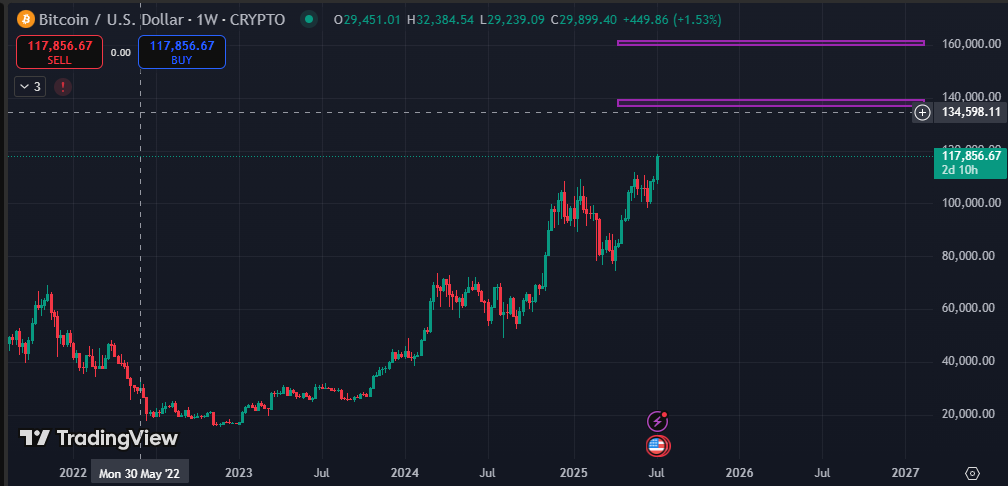Click the green market status dot
The width and height of the screenshot is (1008, 486).
(309, 19)
